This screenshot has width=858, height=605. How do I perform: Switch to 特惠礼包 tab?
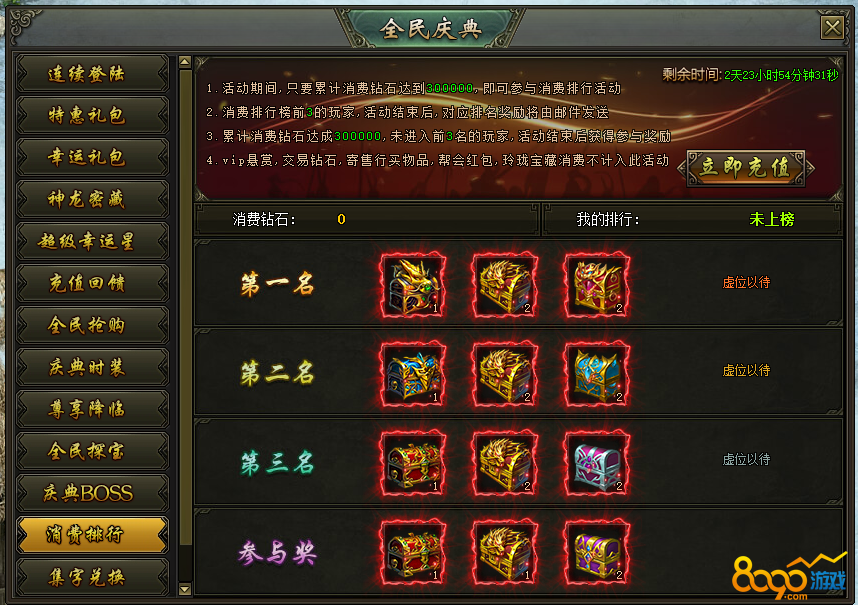point(92,115)
